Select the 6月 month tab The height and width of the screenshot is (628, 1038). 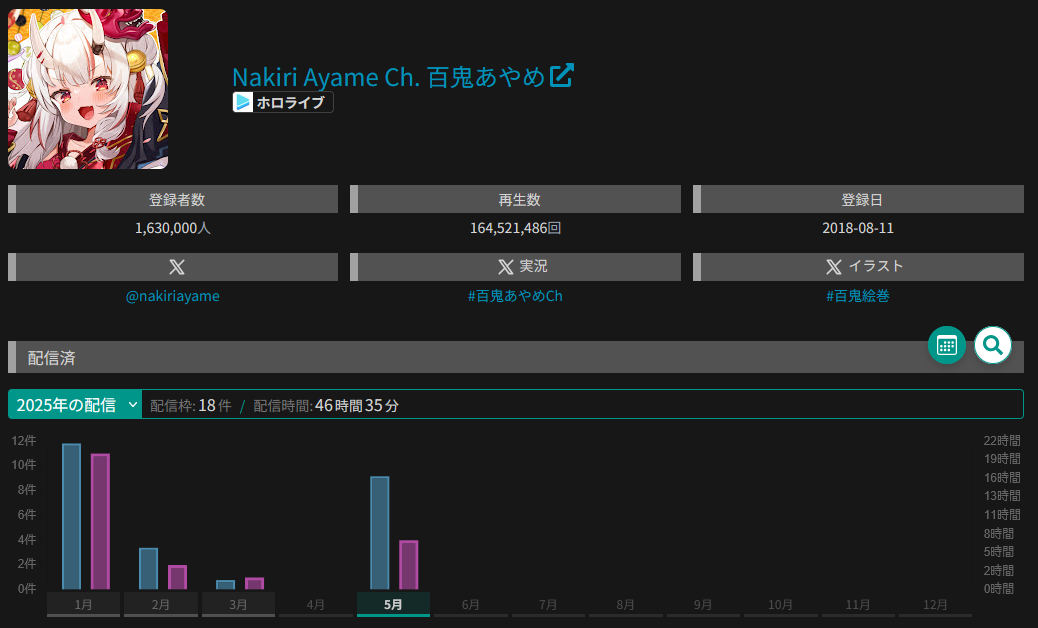click(471, 605)
